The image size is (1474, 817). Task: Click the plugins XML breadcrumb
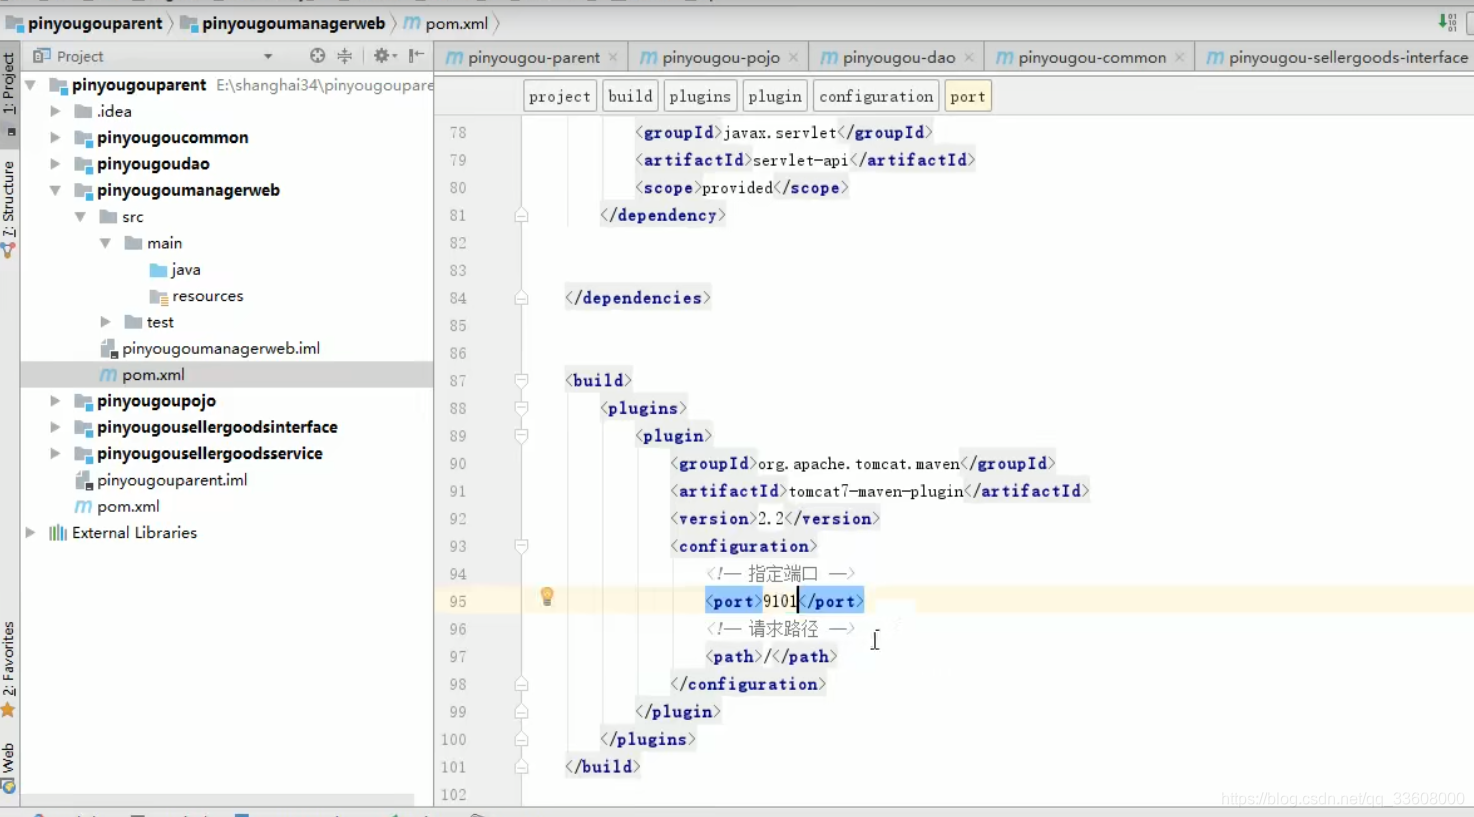(700, 96)
